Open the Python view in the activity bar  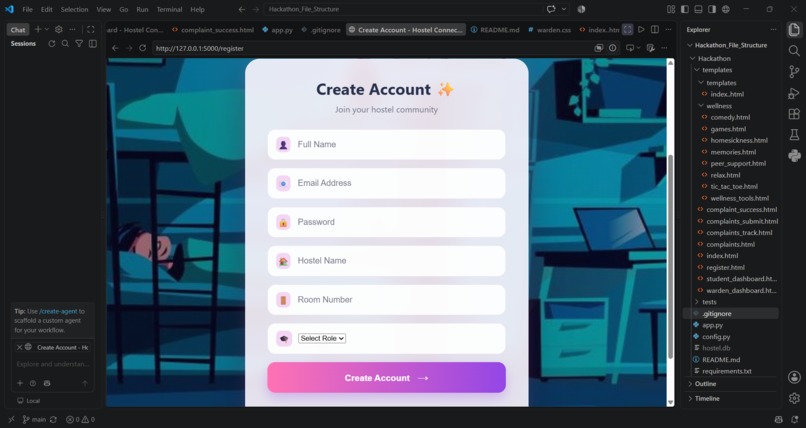pyautogui.click(x=794, y=156)
